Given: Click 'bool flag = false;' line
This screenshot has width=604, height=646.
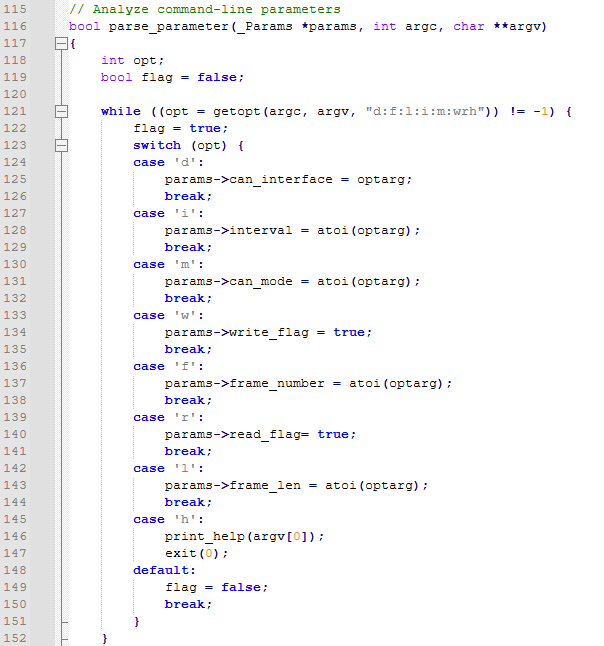Looking at the screenshot, I should point(172,77).
